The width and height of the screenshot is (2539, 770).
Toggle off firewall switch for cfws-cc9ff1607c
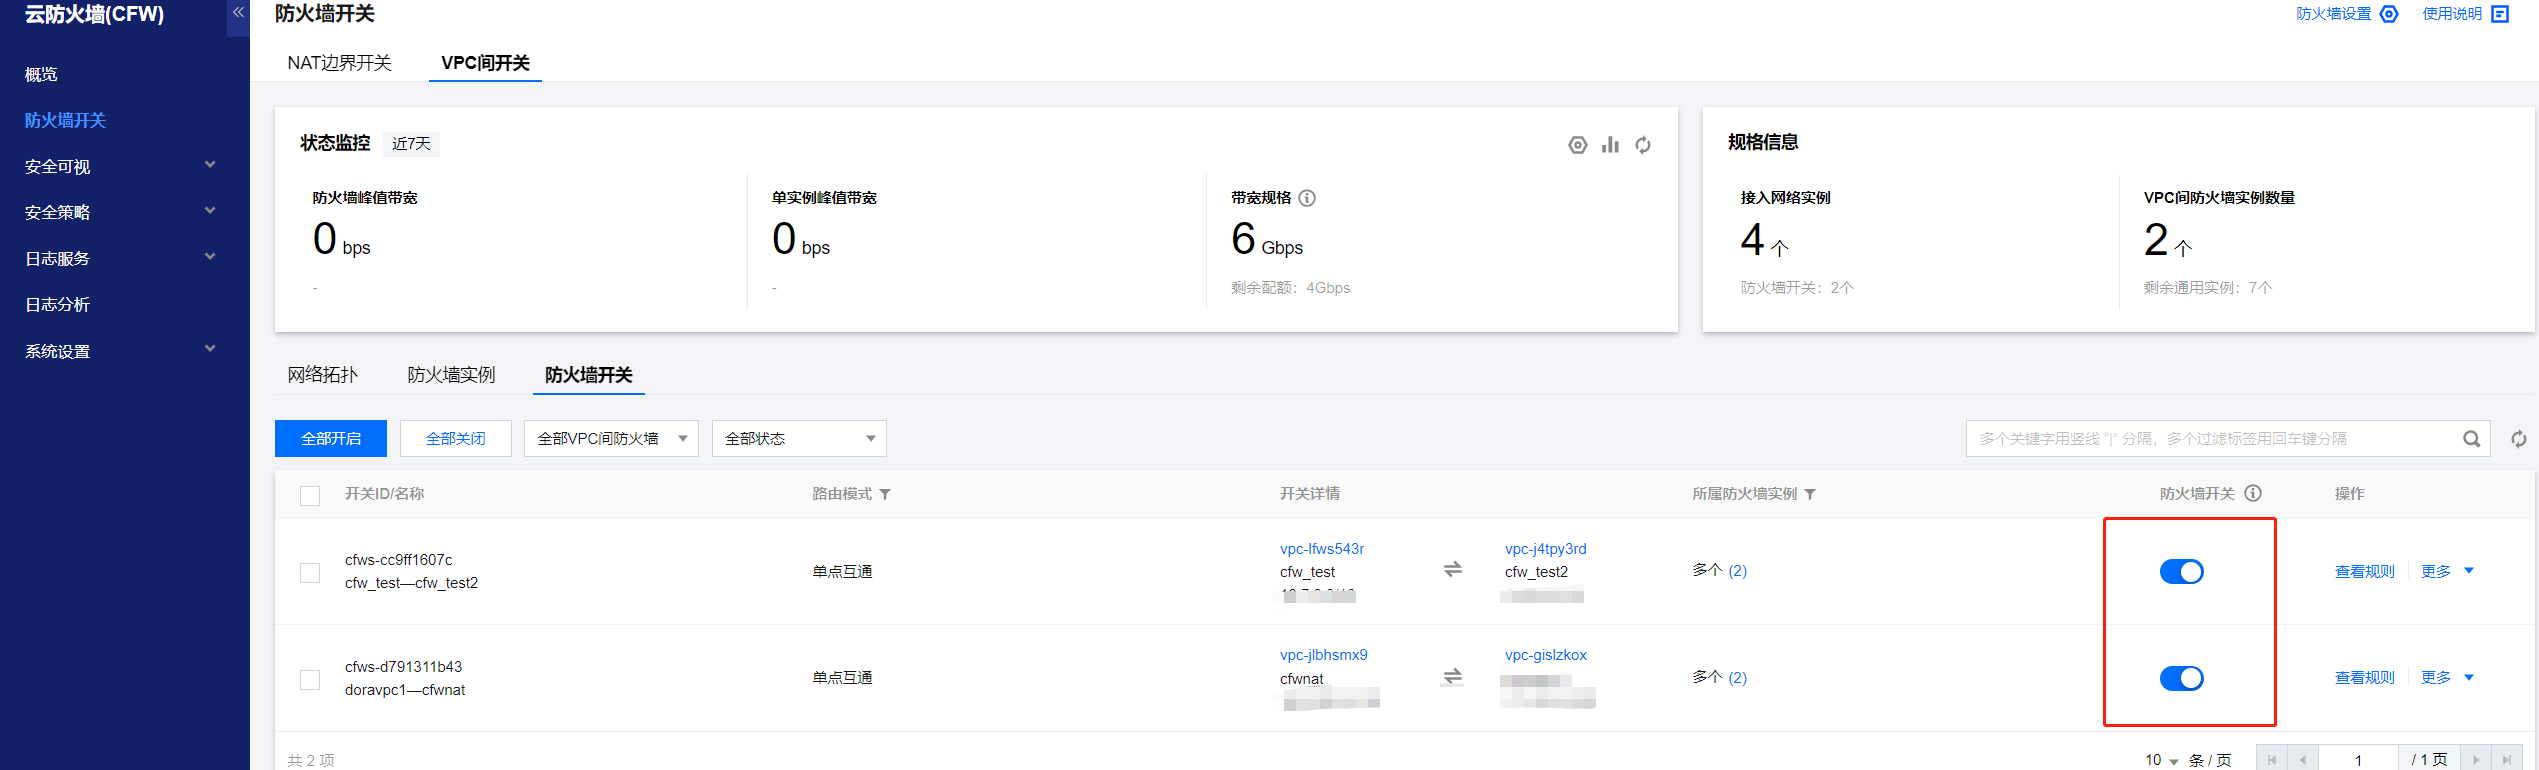(x=2181, y=572)
